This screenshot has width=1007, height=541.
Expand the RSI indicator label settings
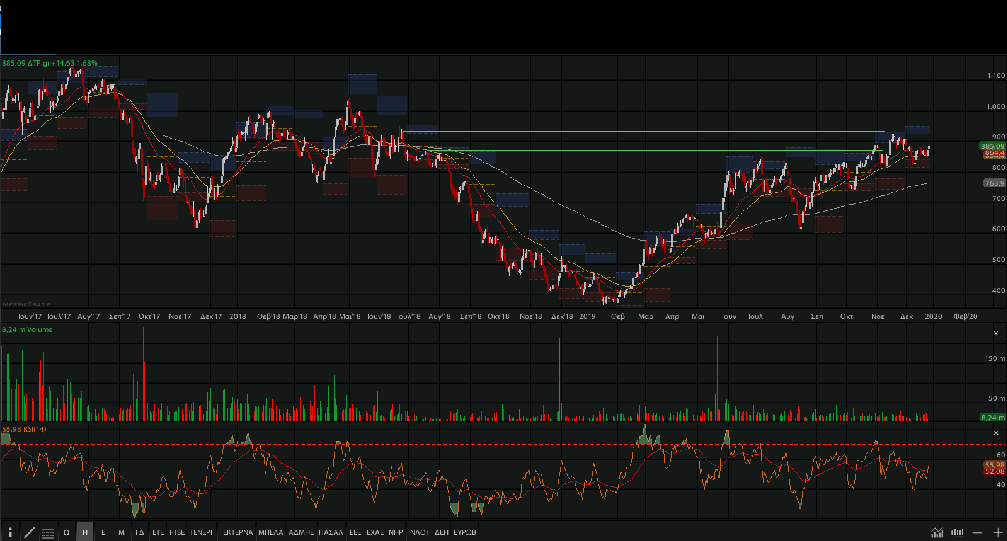point(19,429)
